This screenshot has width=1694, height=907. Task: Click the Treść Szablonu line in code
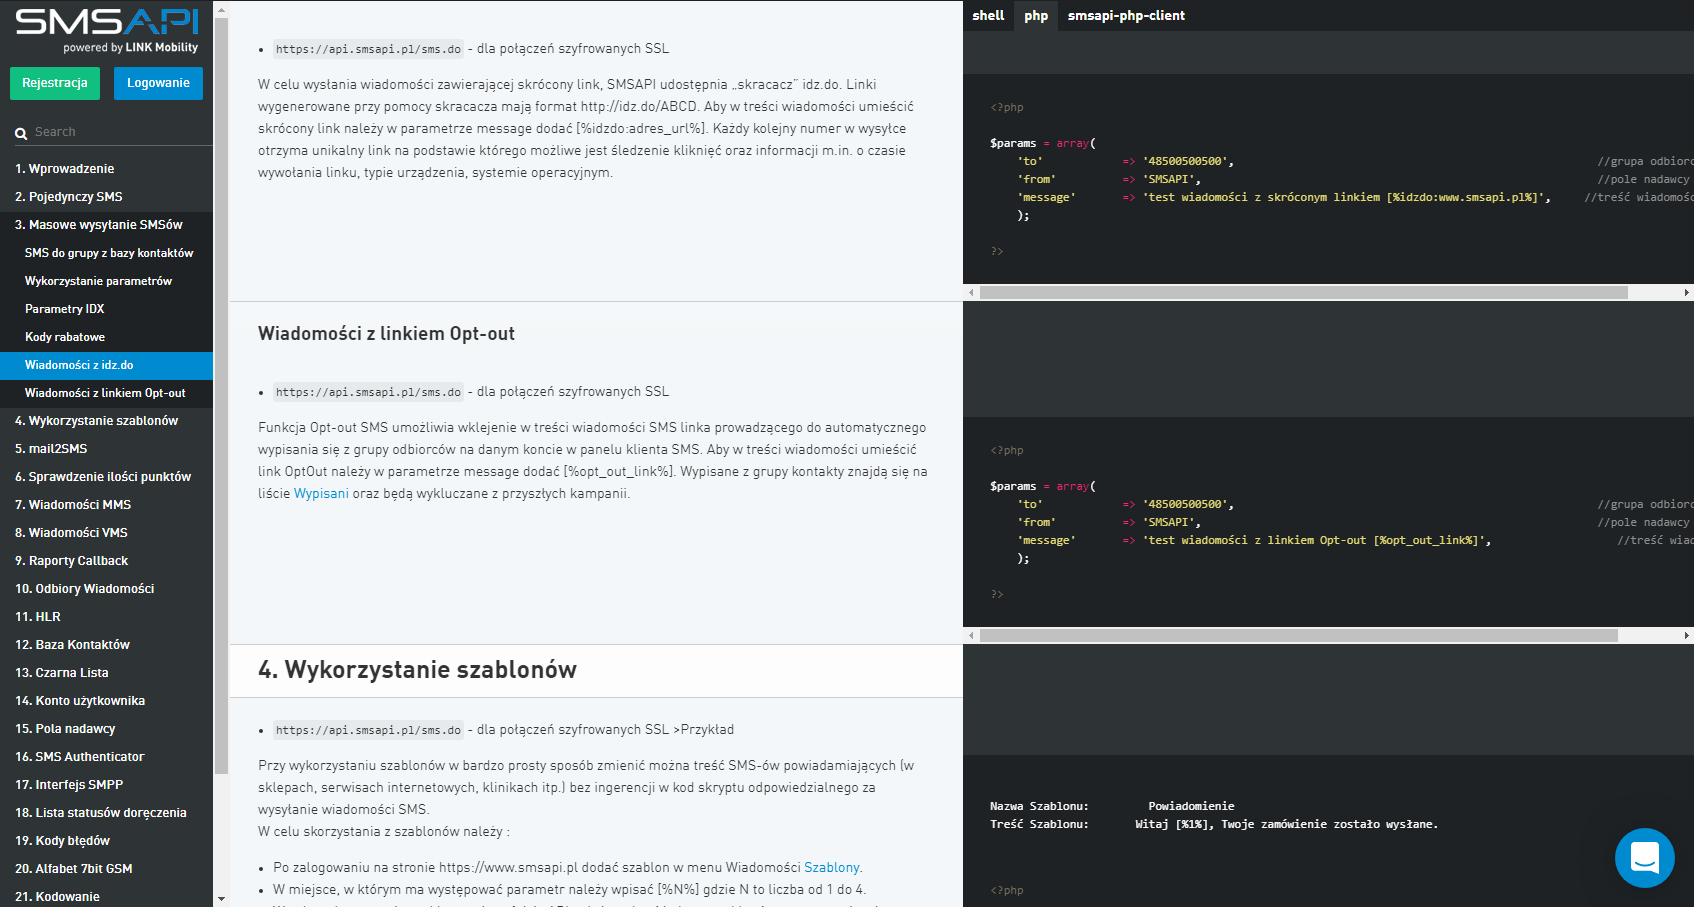point(1214,824)
